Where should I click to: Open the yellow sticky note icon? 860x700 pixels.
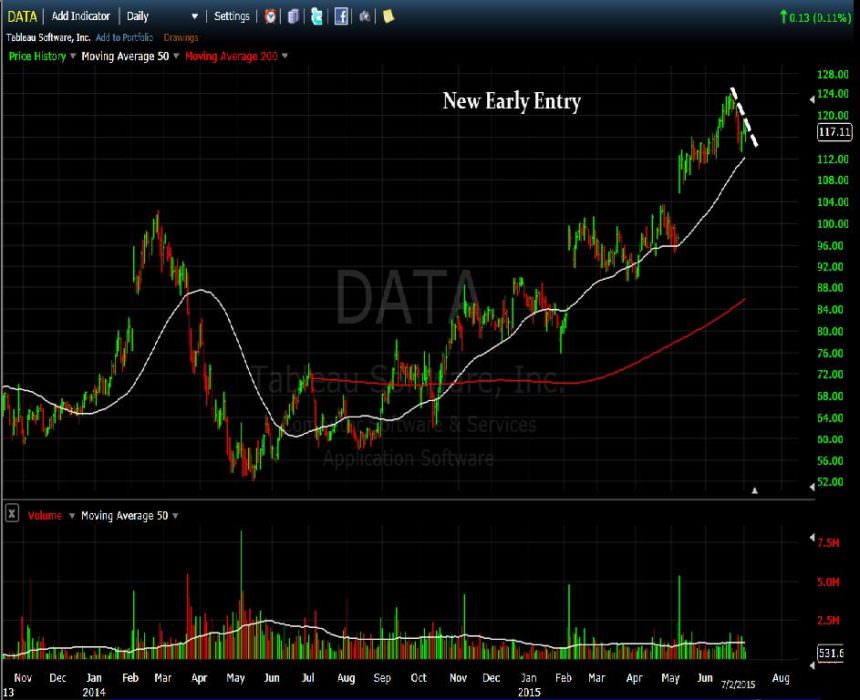tap(388, 16)
